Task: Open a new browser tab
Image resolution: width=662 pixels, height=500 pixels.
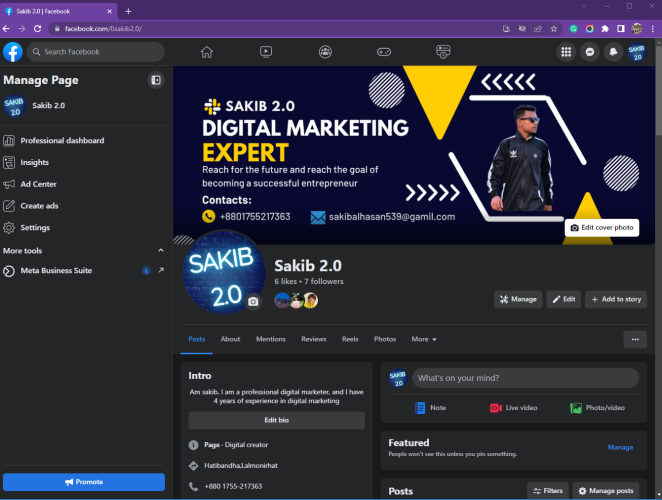Action: pyautogui.click(x=128, y=11)
